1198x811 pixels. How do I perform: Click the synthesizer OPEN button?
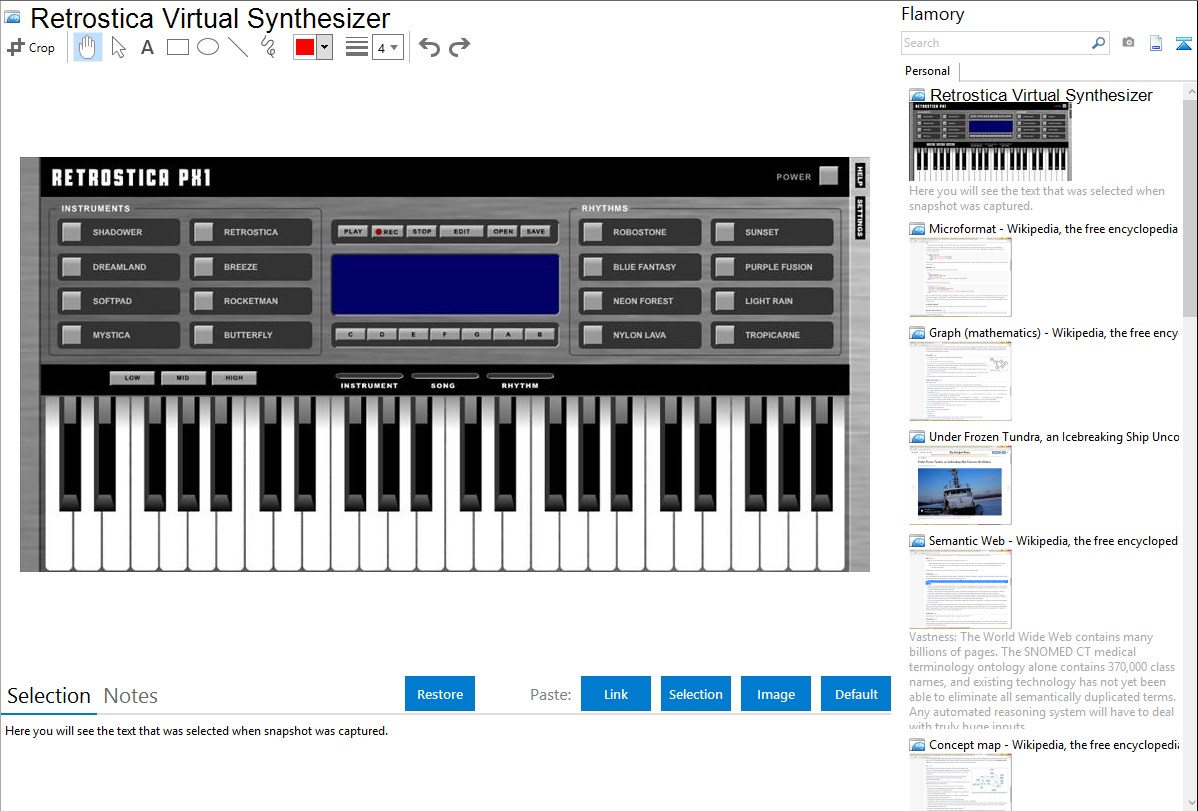pyautogui.click(x=503, y=231)
